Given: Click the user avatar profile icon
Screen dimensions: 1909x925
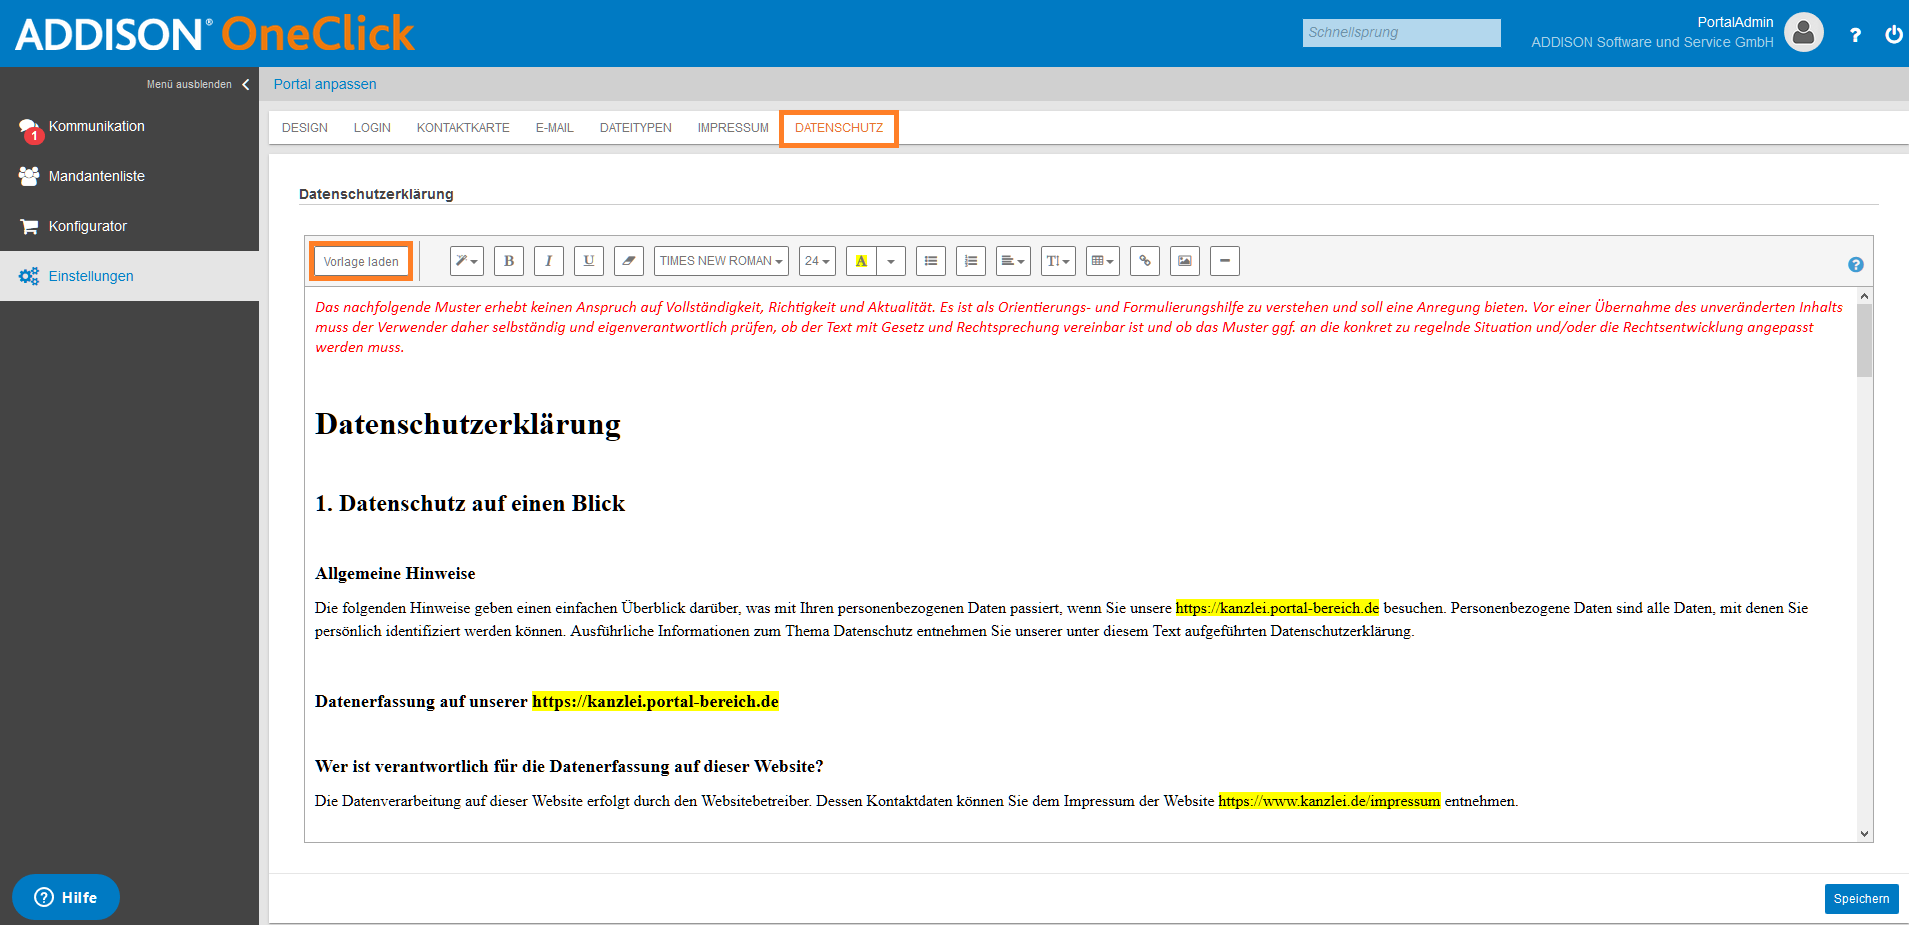Looking at the screenshot, I should coord(1804,32).
